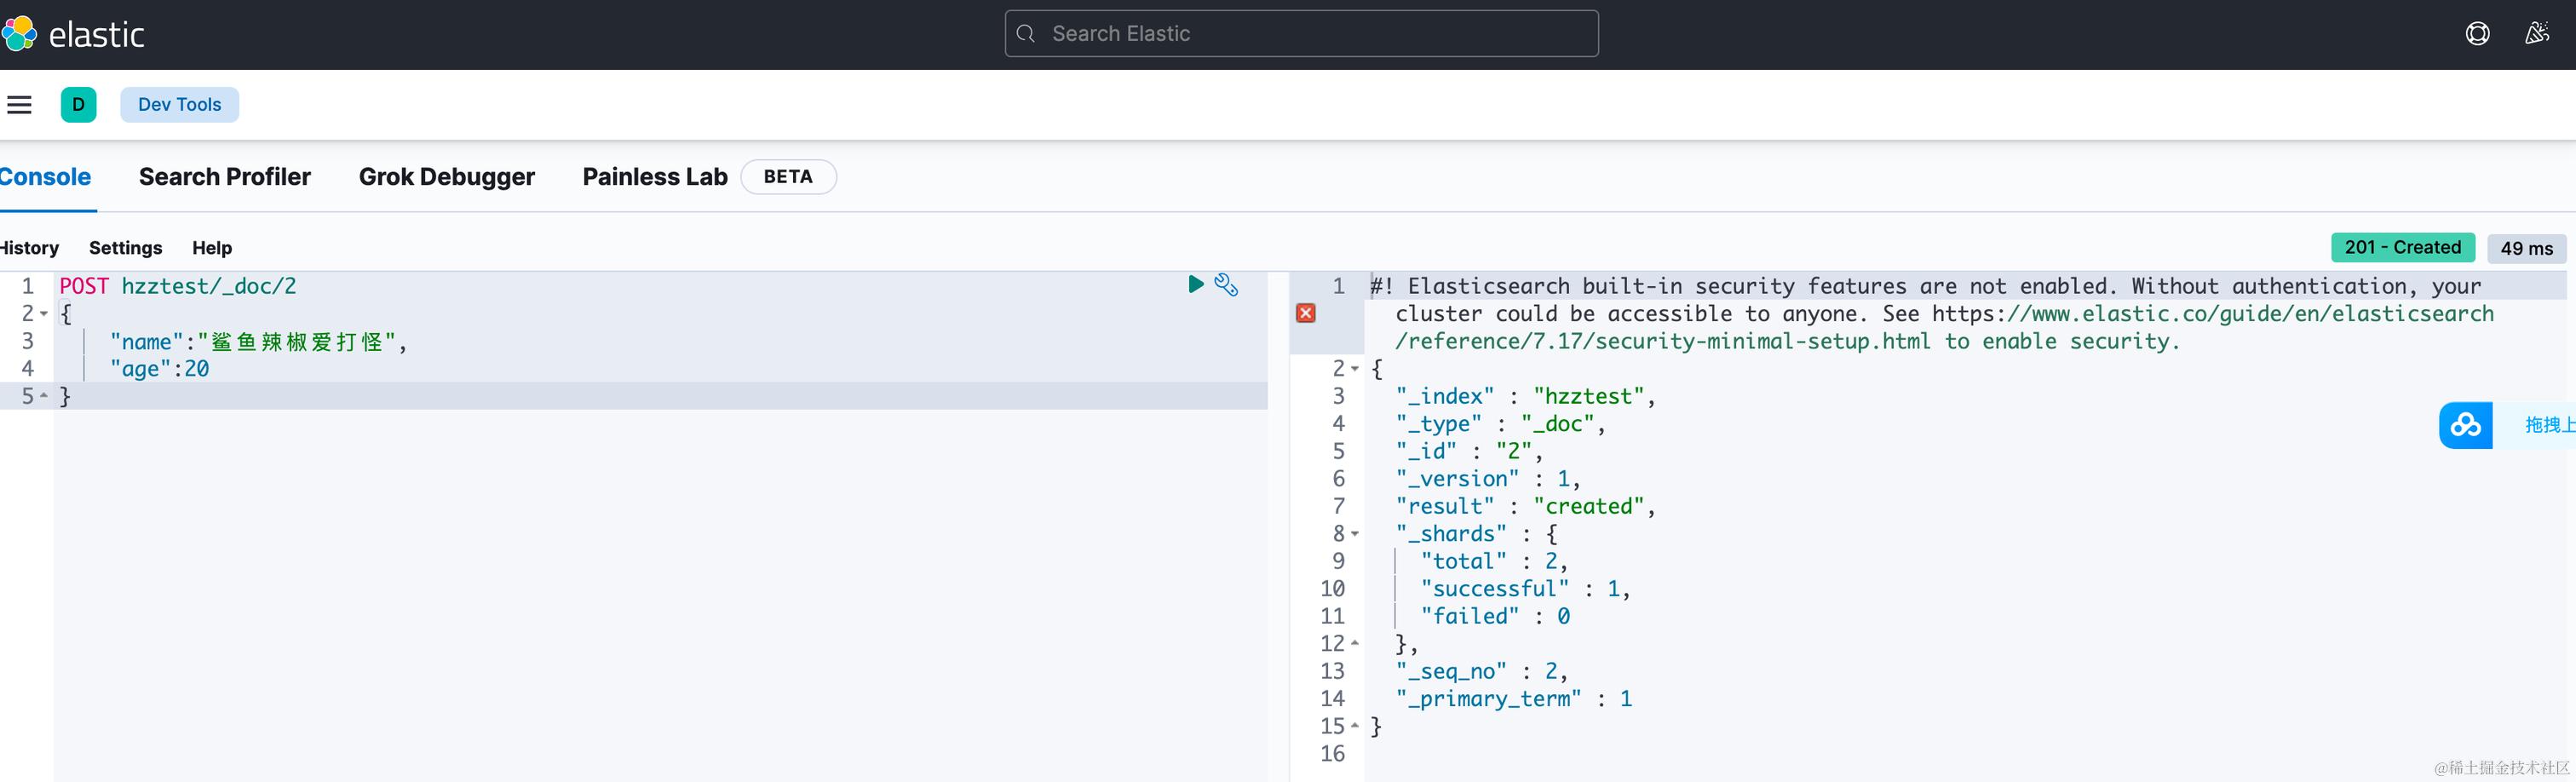This screenshot has height=782, width=2576.
Task: Collapse request body fold arrow on line 2
Action: coord(44,314)
